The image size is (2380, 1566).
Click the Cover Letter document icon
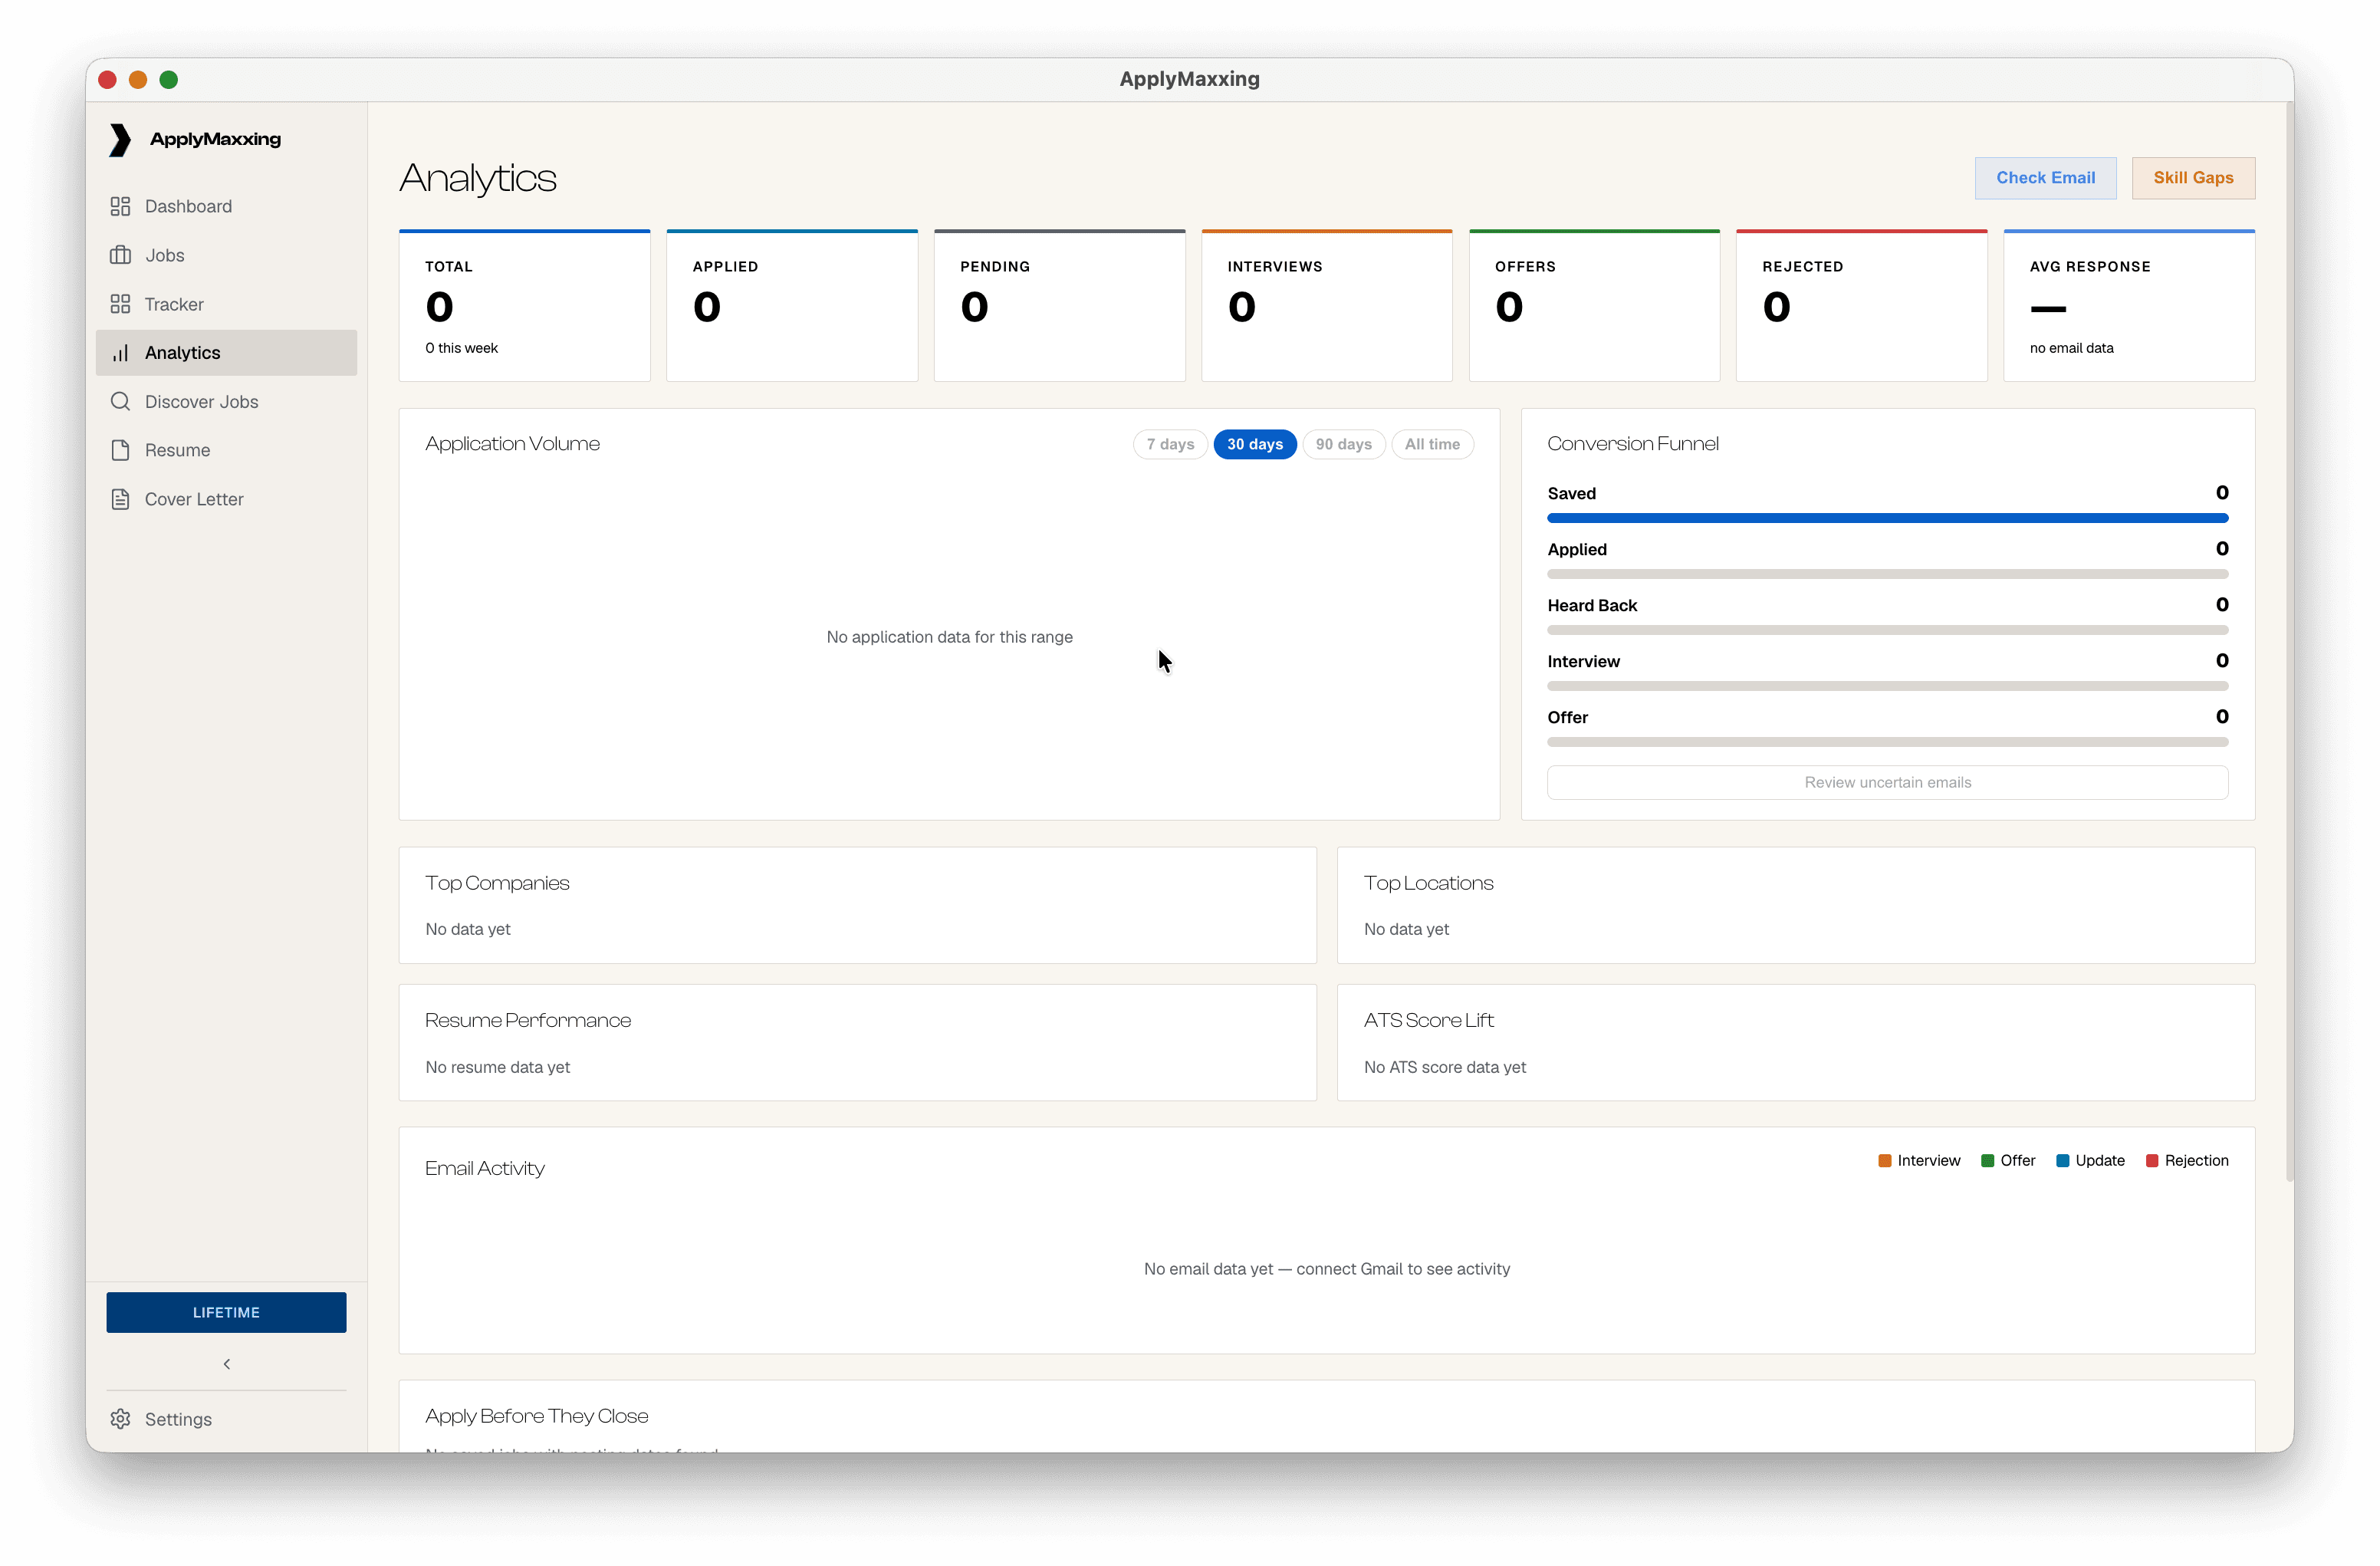120,499
